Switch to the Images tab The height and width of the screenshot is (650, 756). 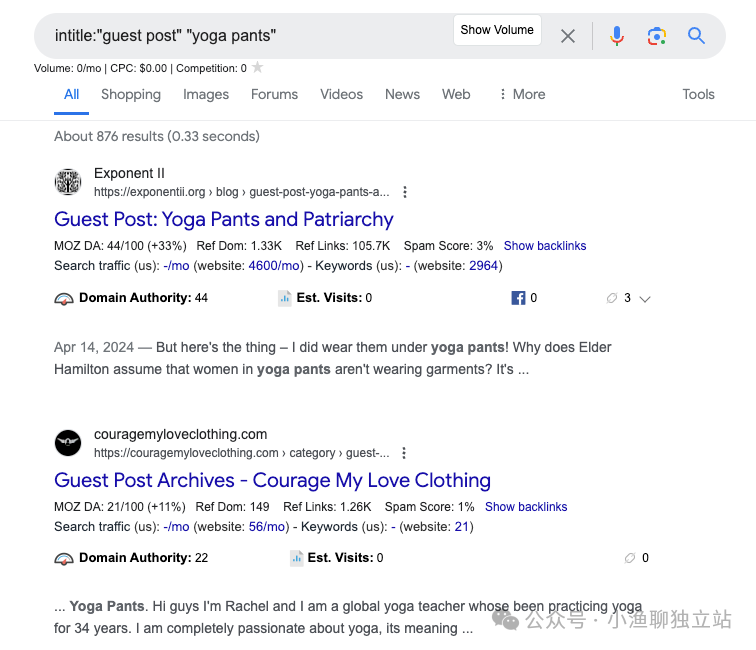[x=206, y=94]
